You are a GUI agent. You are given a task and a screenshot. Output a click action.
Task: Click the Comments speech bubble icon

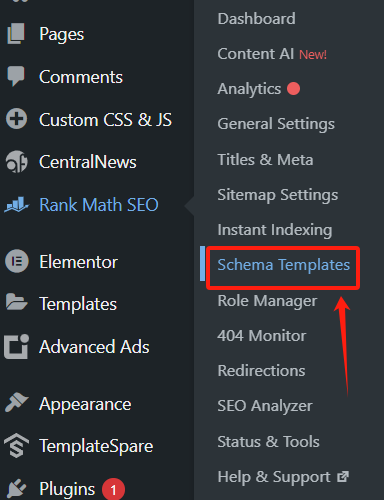click(16, 76)
